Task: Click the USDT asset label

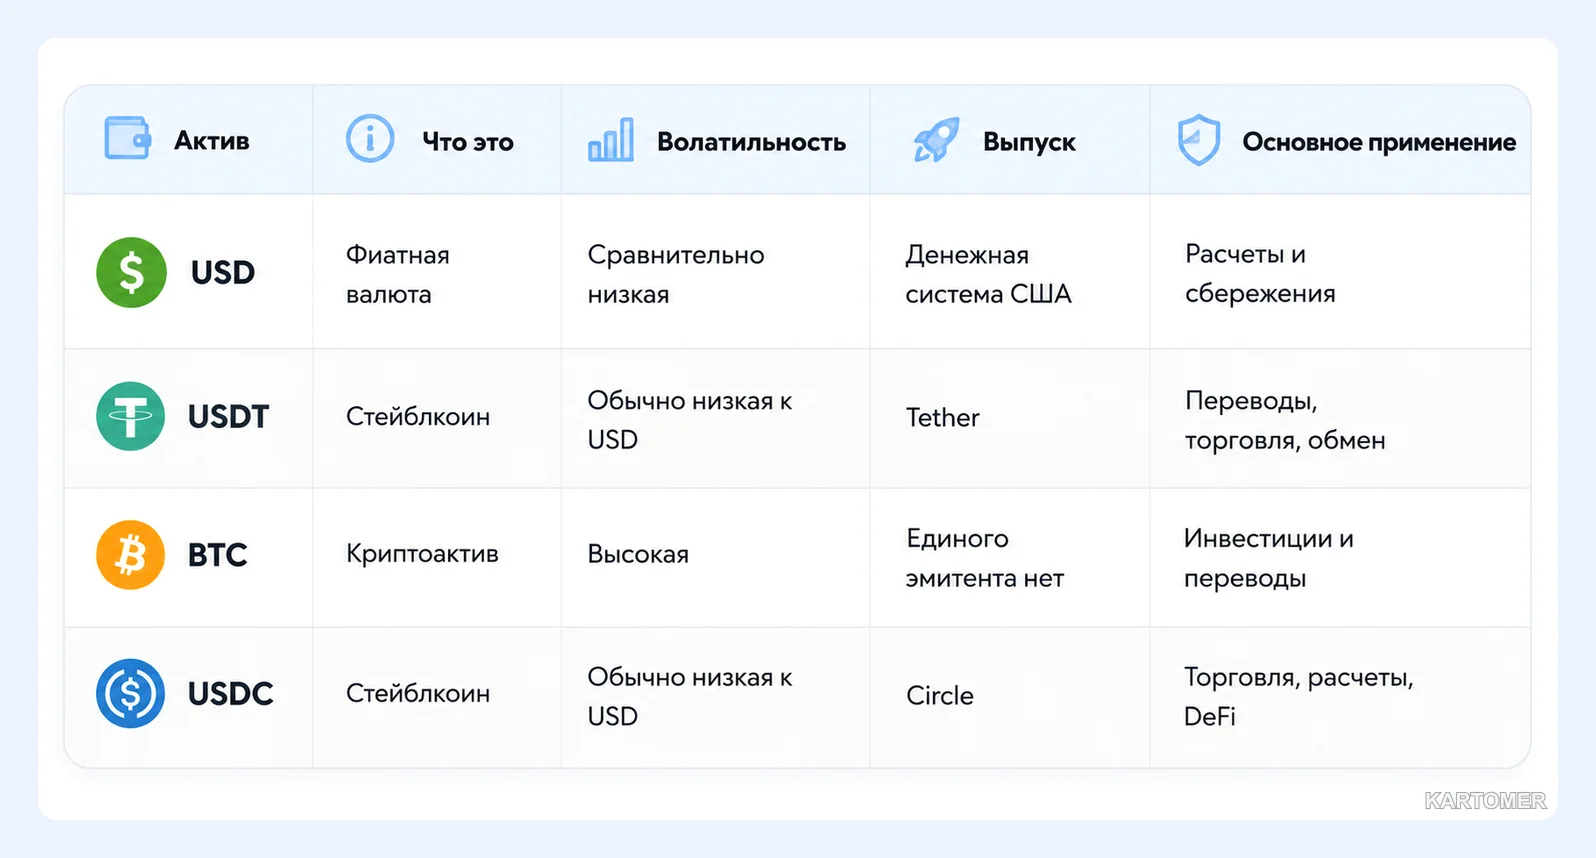Action: (229, 416)
